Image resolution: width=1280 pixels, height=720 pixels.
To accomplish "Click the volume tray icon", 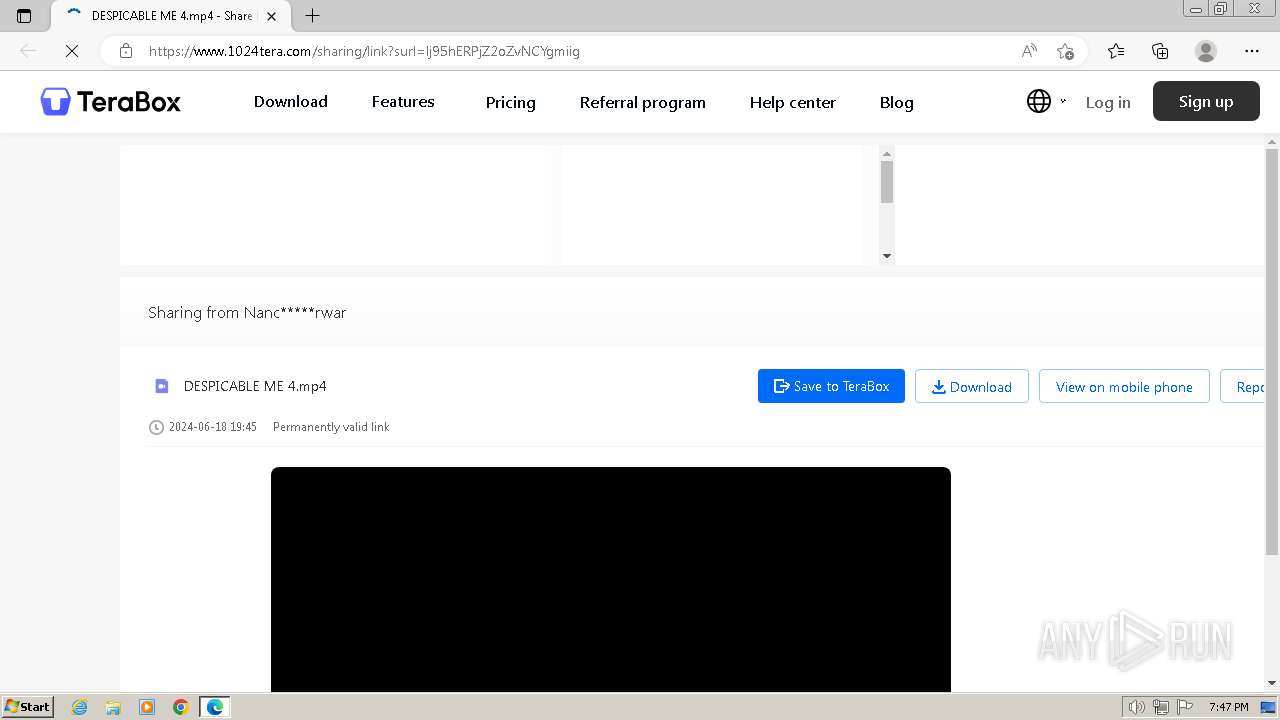I will point(1137,707).
